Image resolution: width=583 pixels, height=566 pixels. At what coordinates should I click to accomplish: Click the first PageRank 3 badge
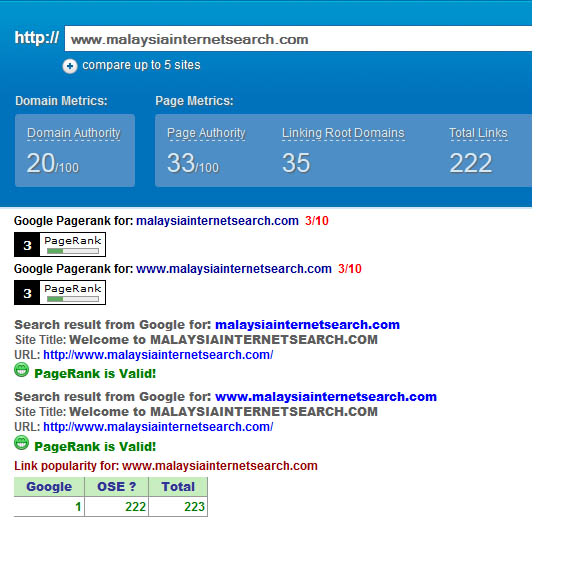[x=60, y=245]
